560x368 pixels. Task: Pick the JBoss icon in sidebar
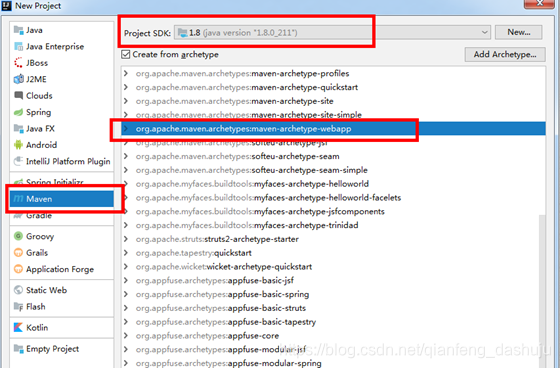coord(18,63)
